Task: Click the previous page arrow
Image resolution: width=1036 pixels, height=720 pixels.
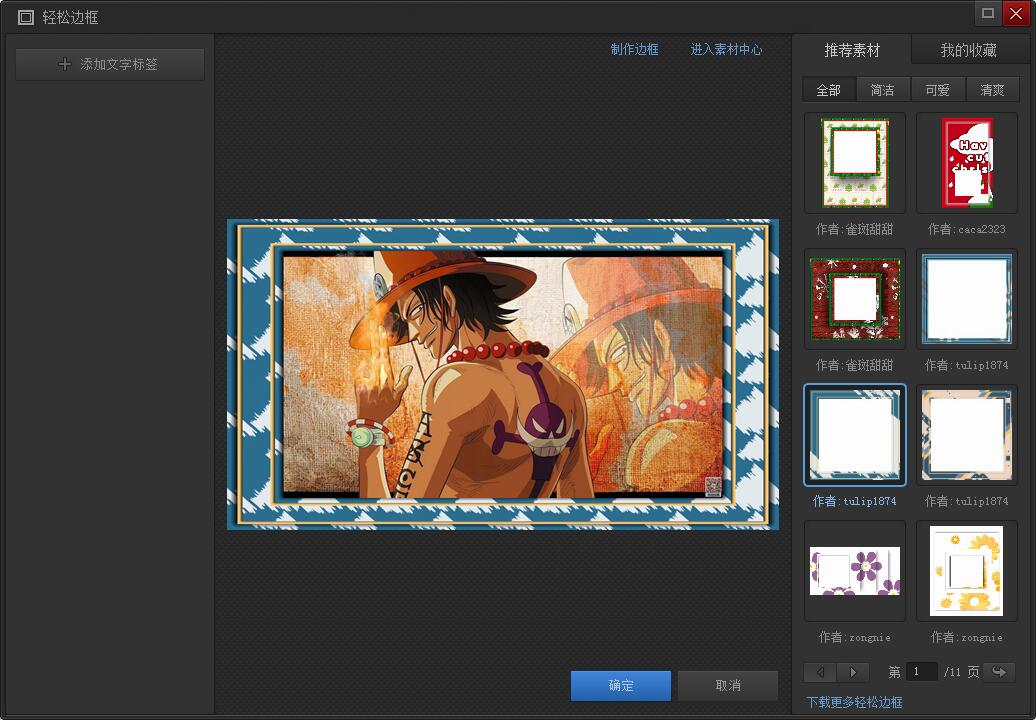Action: click(818, 672)
